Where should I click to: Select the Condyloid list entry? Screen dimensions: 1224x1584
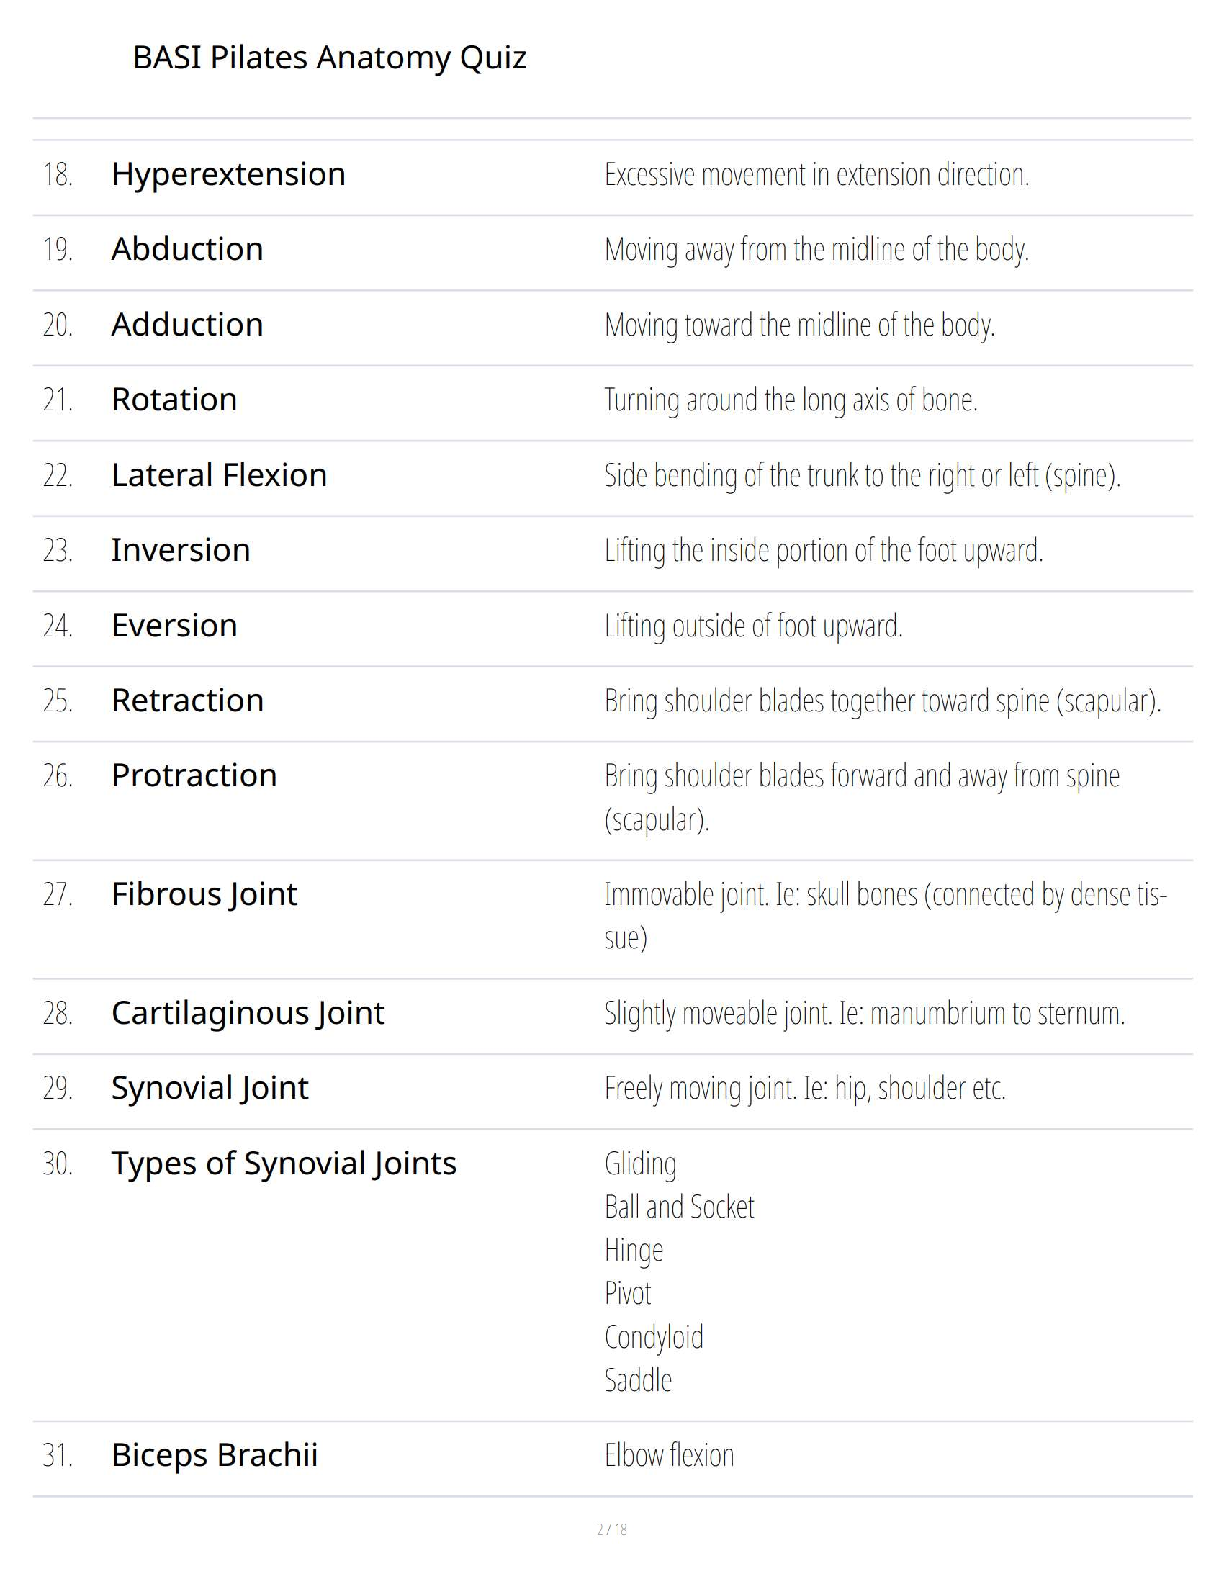coord(654,1337)
